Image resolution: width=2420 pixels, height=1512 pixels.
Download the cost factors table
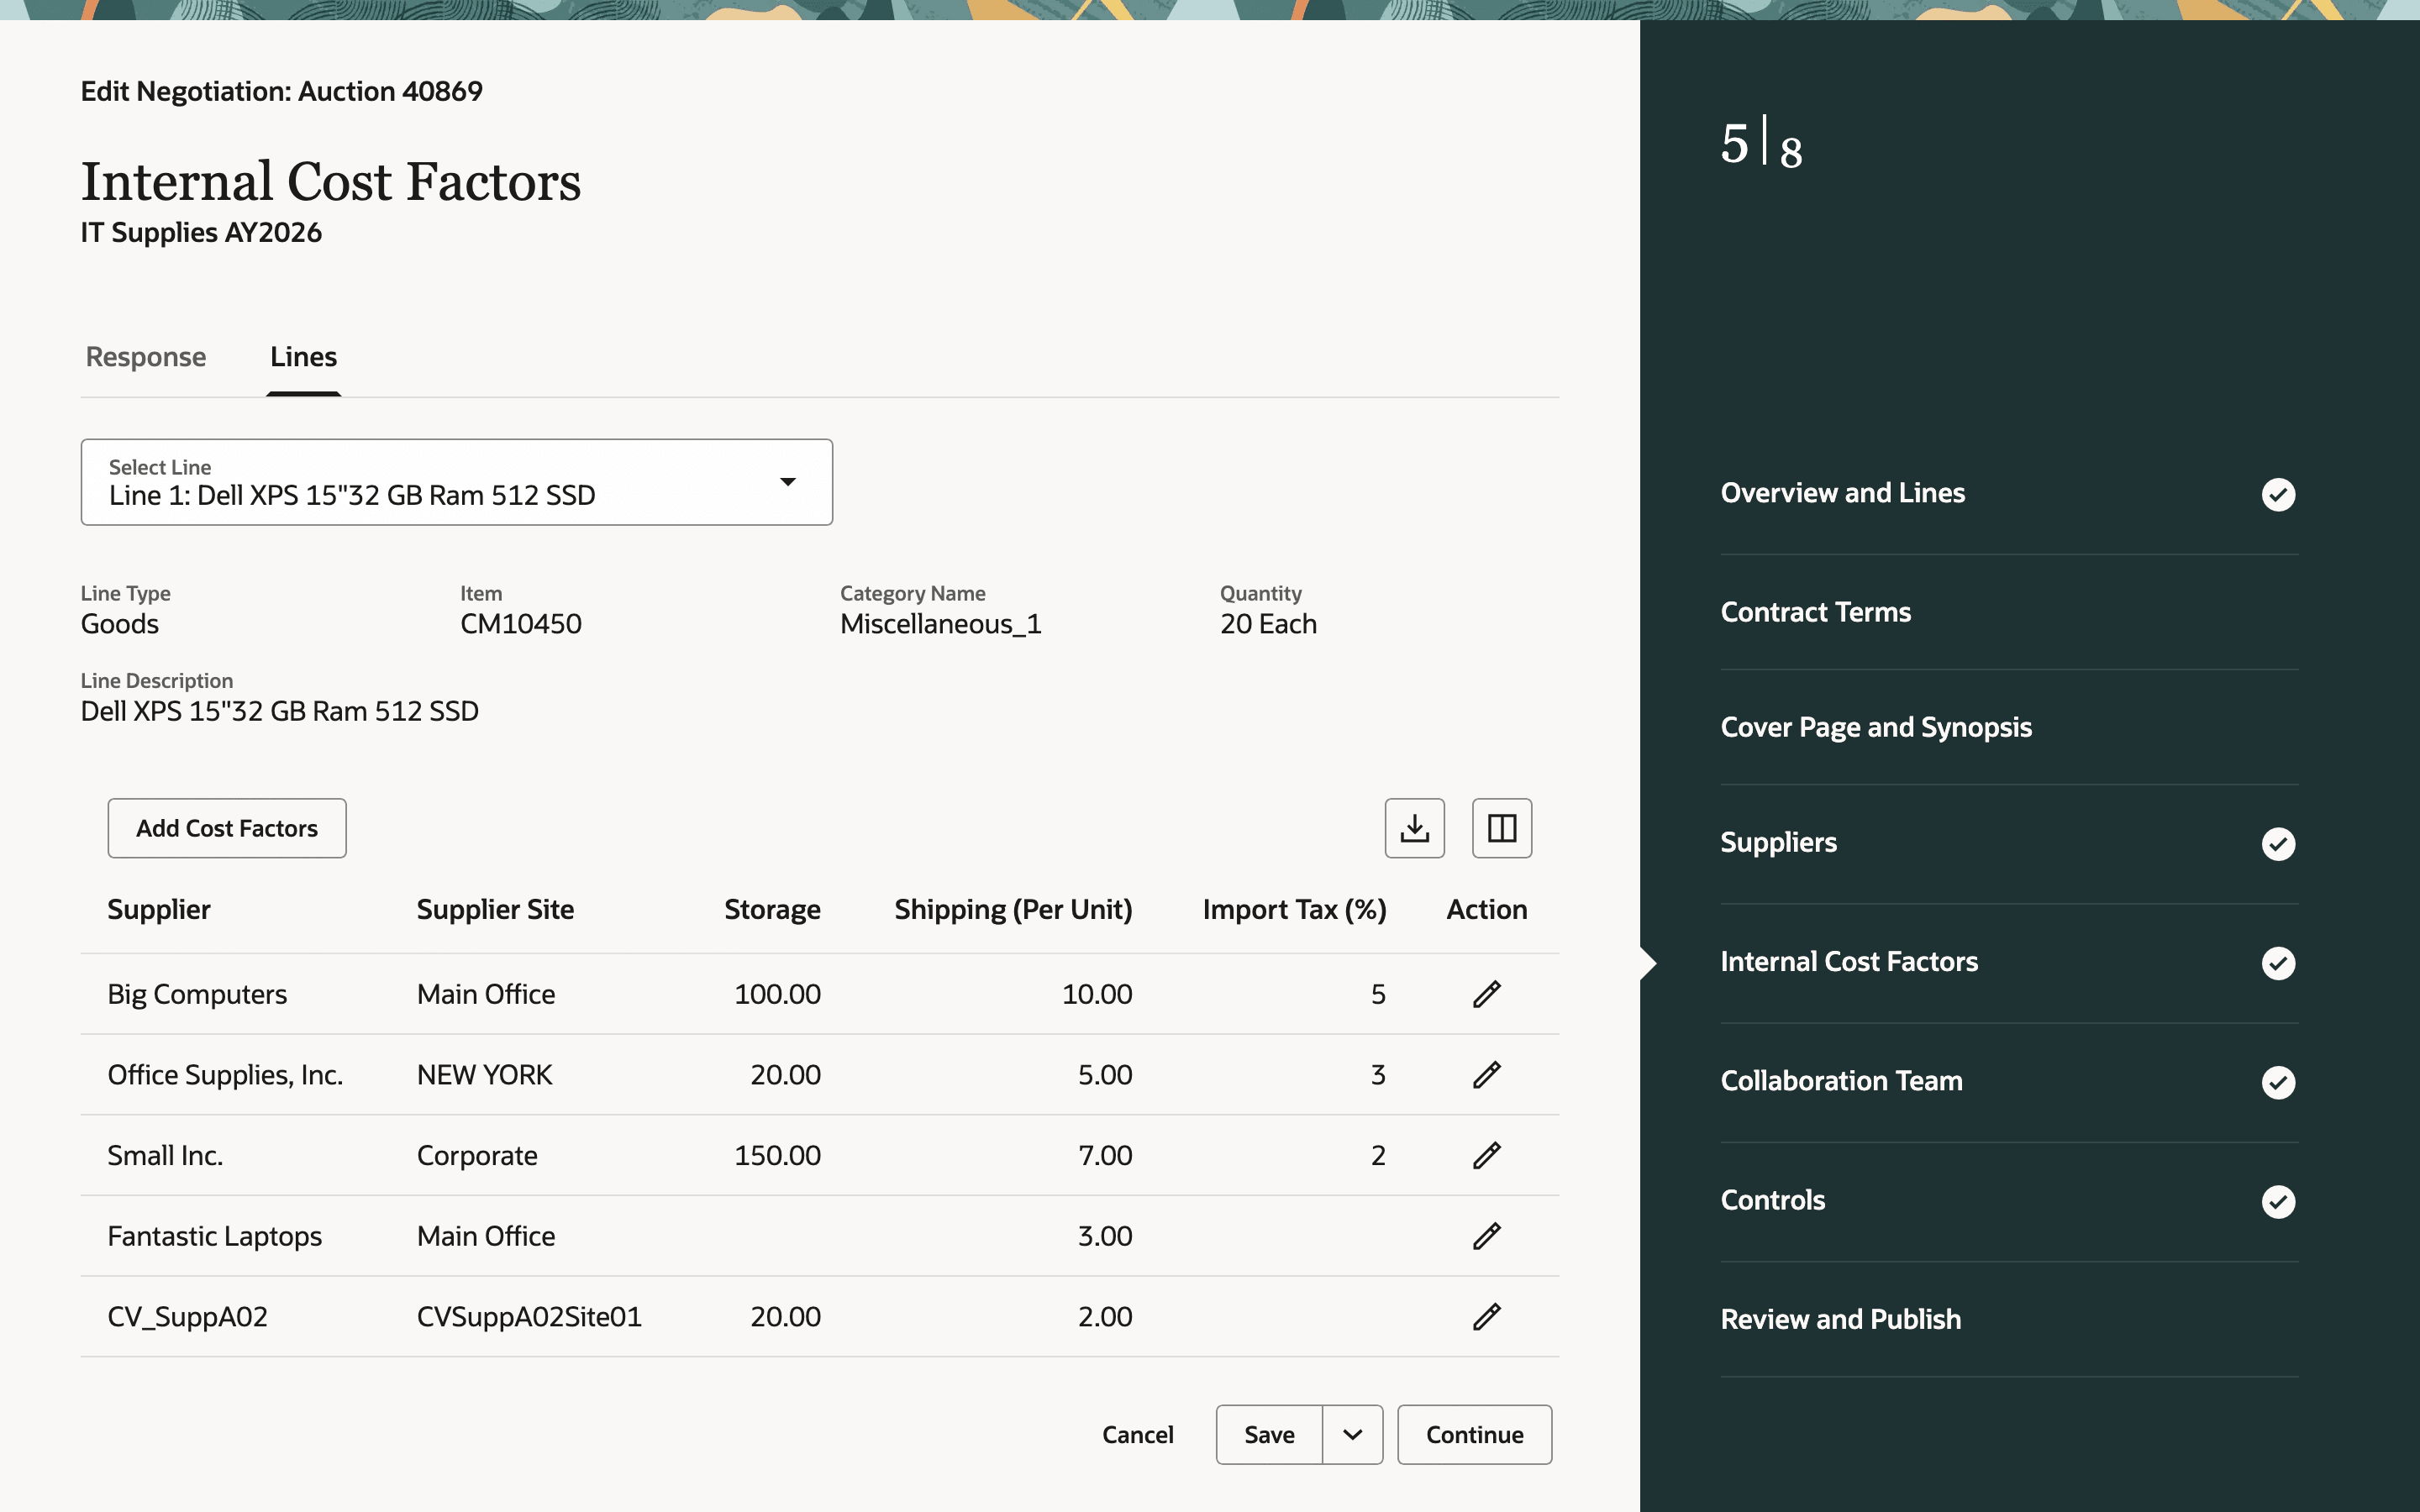[1414, 828]
